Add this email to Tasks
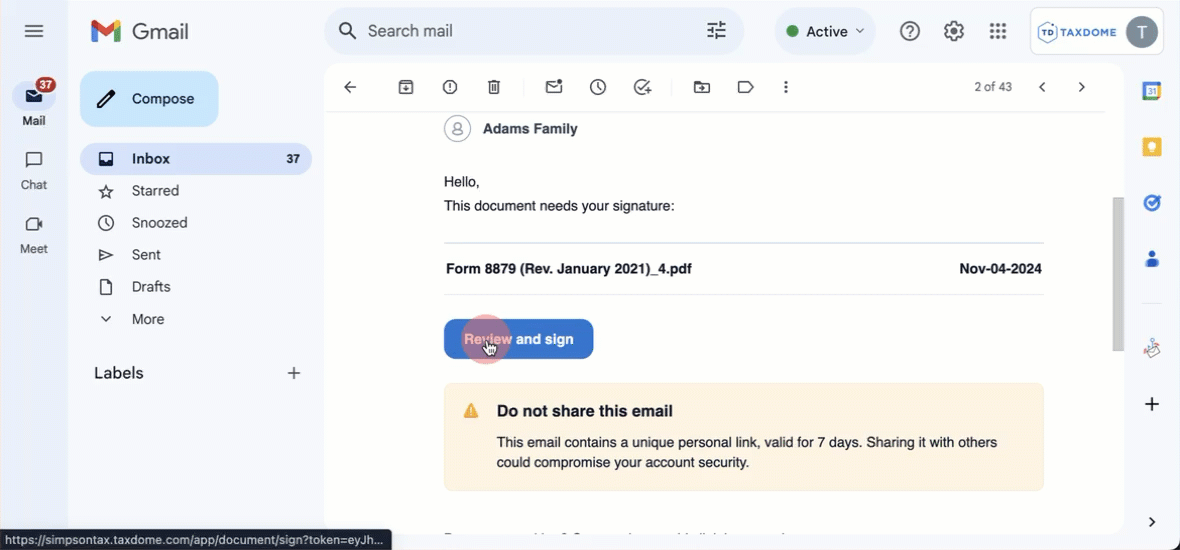Viewport: 1180px width, 550px height. pyautogui.click(x=643, y=87)
